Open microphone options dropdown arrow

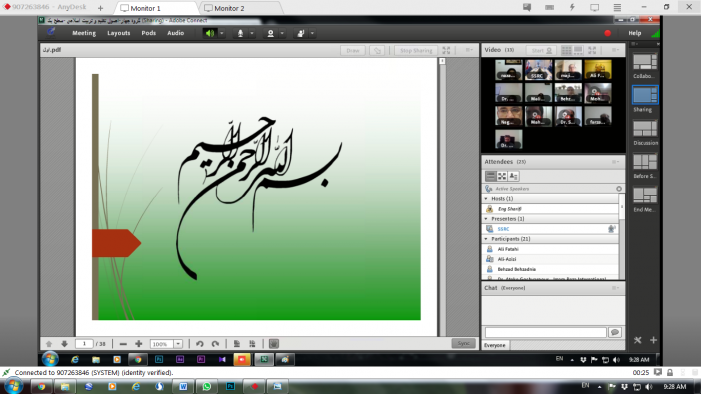pos(252,33)
